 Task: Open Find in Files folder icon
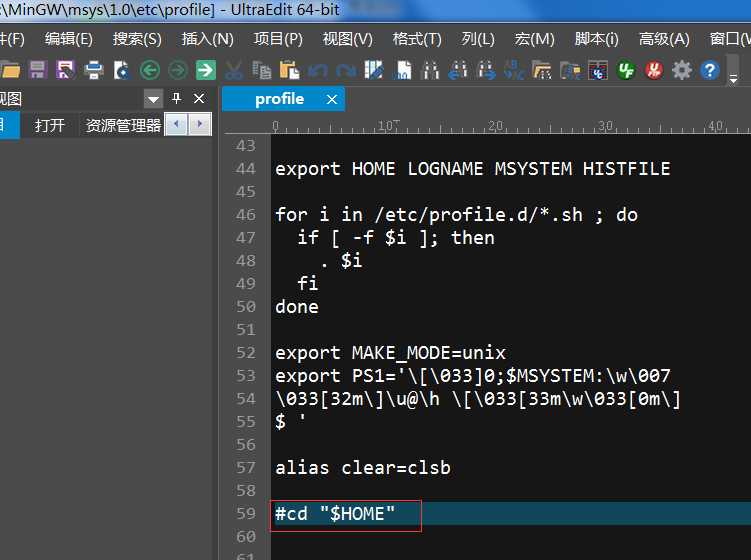pos(542,70)
